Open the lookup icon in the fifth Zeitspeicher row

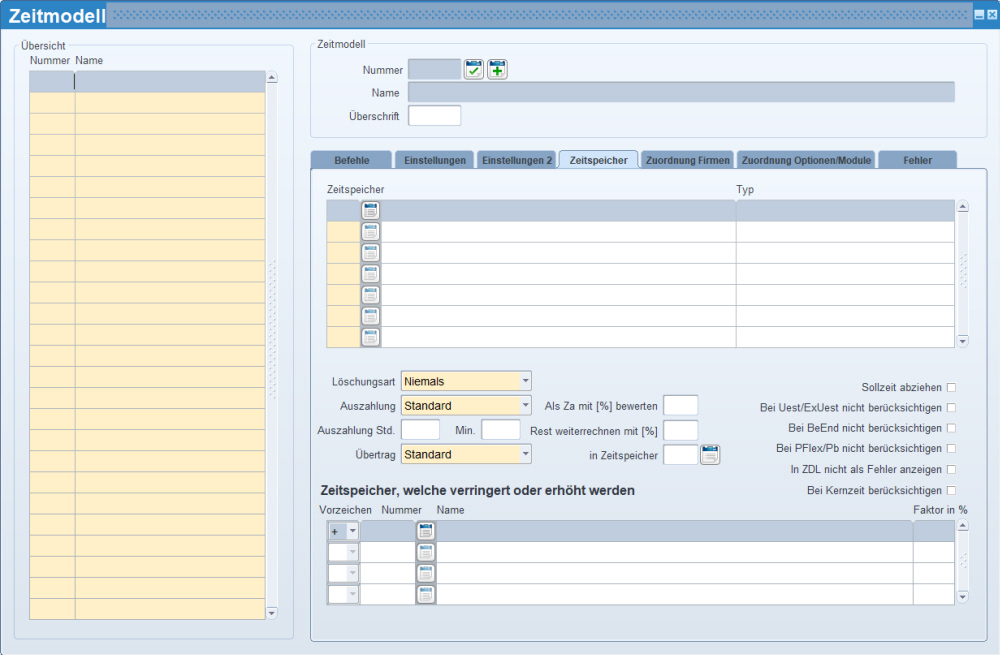(x=371, y=295)
